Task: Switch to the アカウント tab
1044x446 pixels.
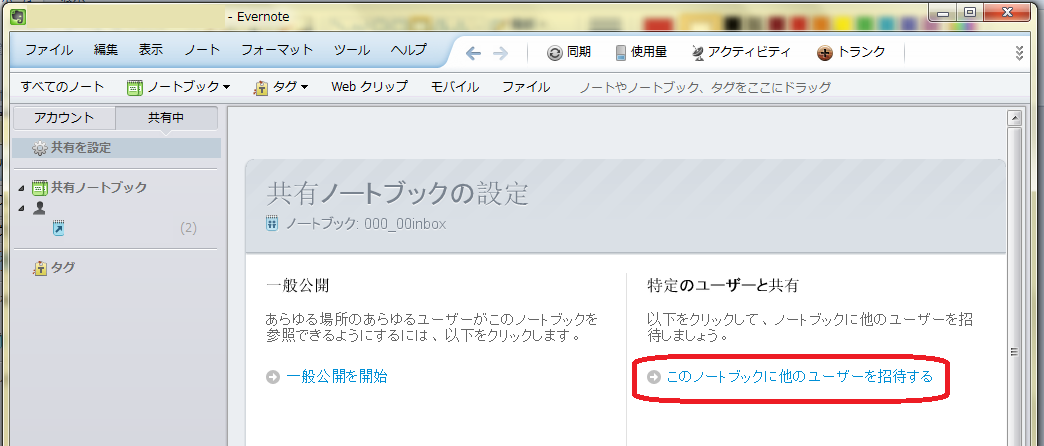Action: [64, 118]
